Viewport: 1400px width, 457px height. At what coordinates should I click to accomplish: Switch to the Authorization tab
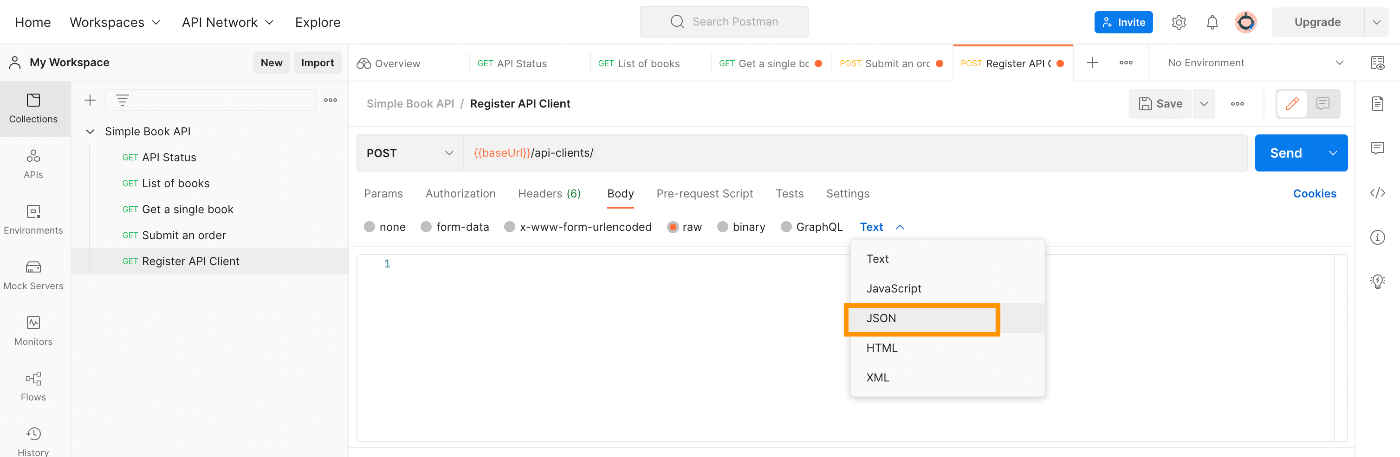tap(460, 193)
